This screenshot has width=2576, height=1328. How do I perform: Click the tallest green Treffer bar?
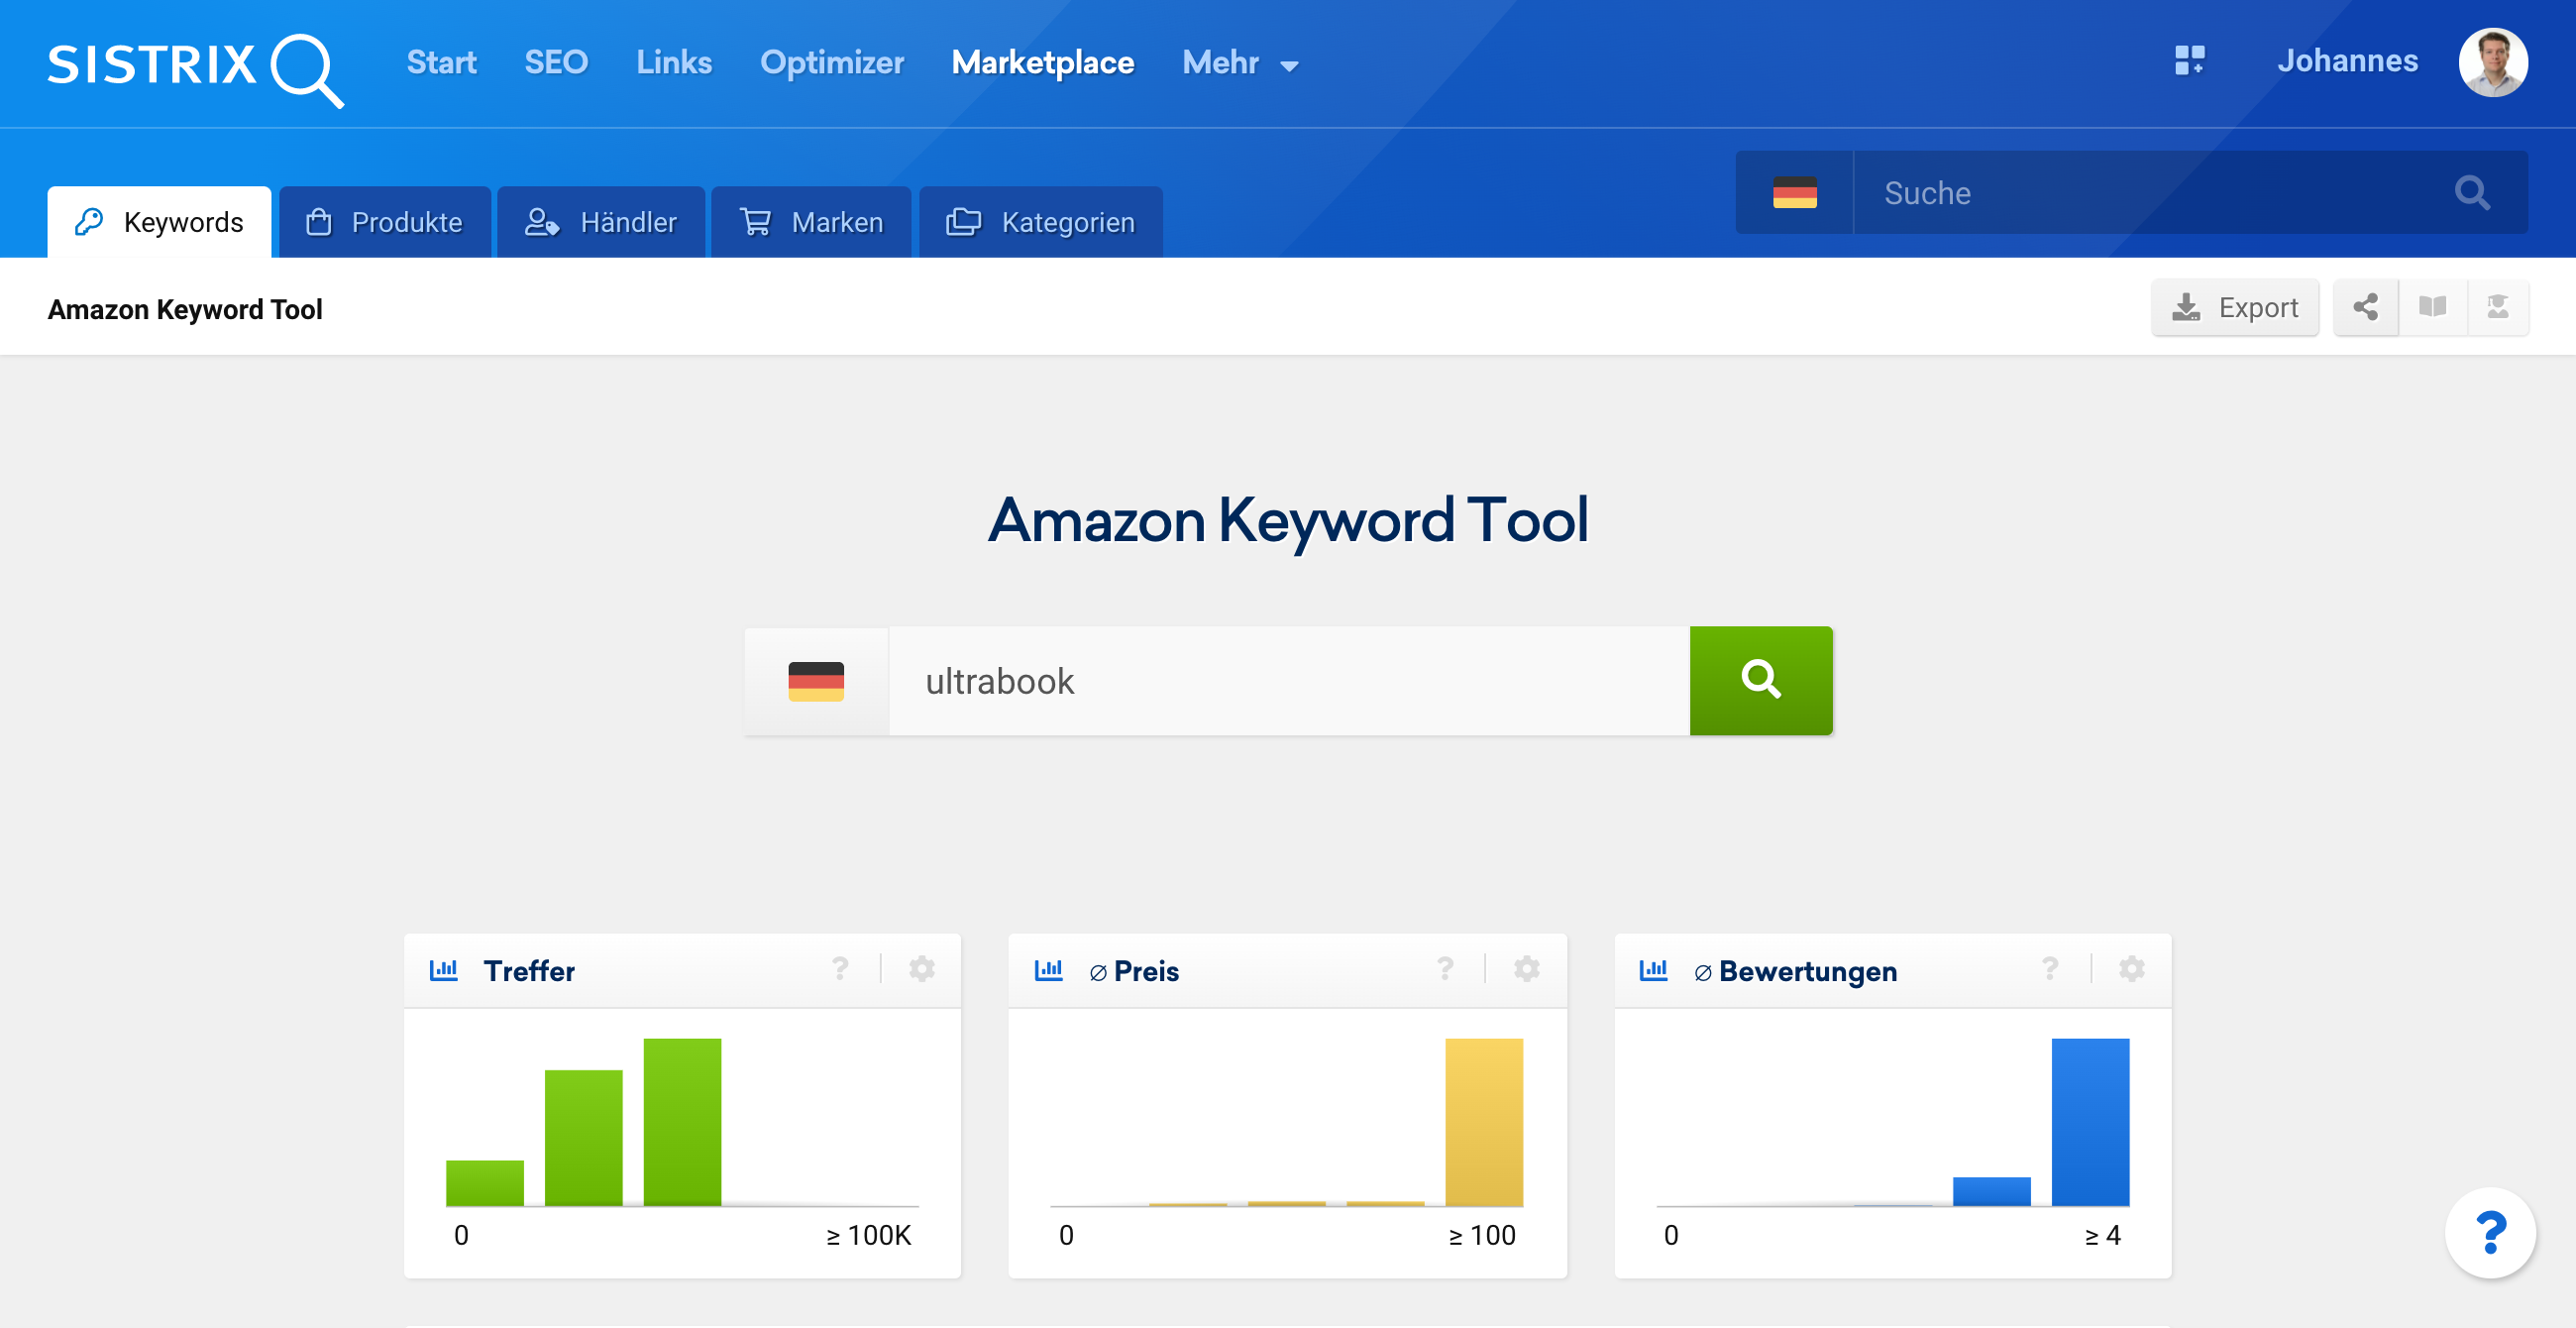tap(682, 1121)
